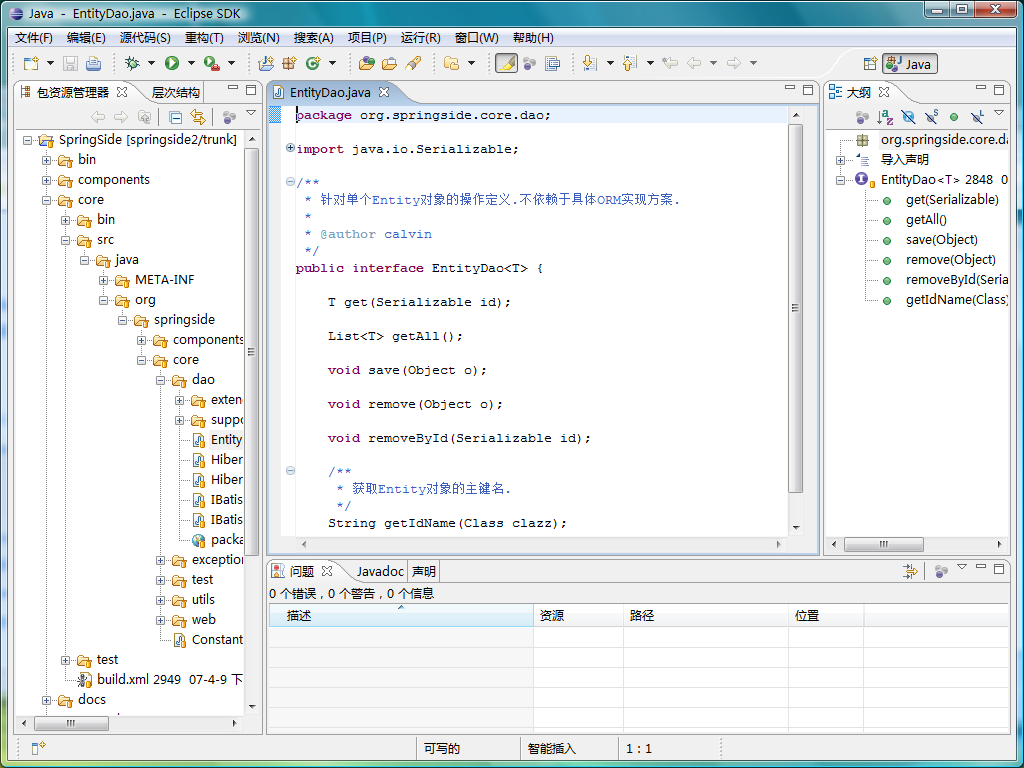This screenshot has height=768, width=1024.
Task: Switch to the Javadoc tab
Action: [x=379, y=571]
